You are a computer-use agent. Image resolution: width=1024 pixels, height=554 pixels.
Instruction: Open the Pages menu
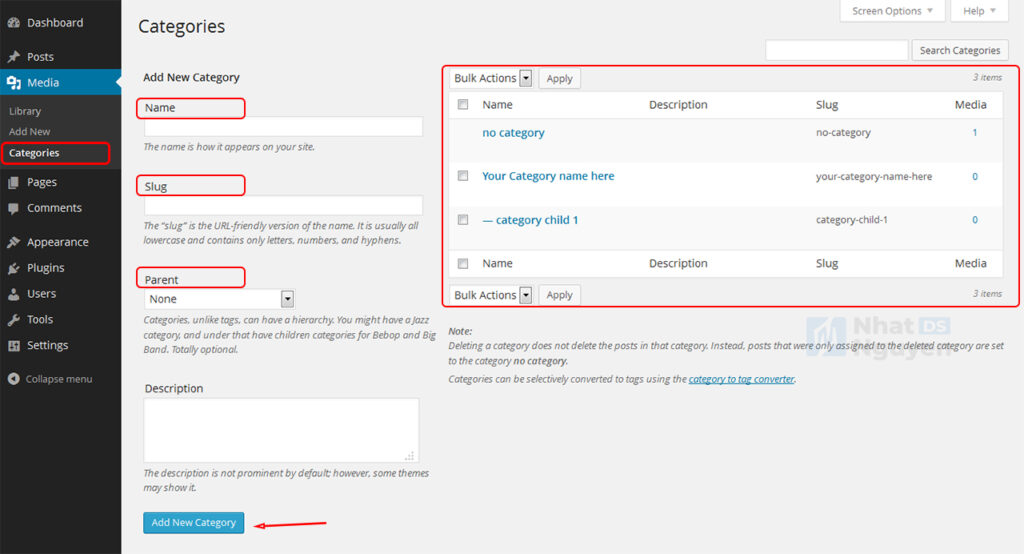click(x=42, y=182)
